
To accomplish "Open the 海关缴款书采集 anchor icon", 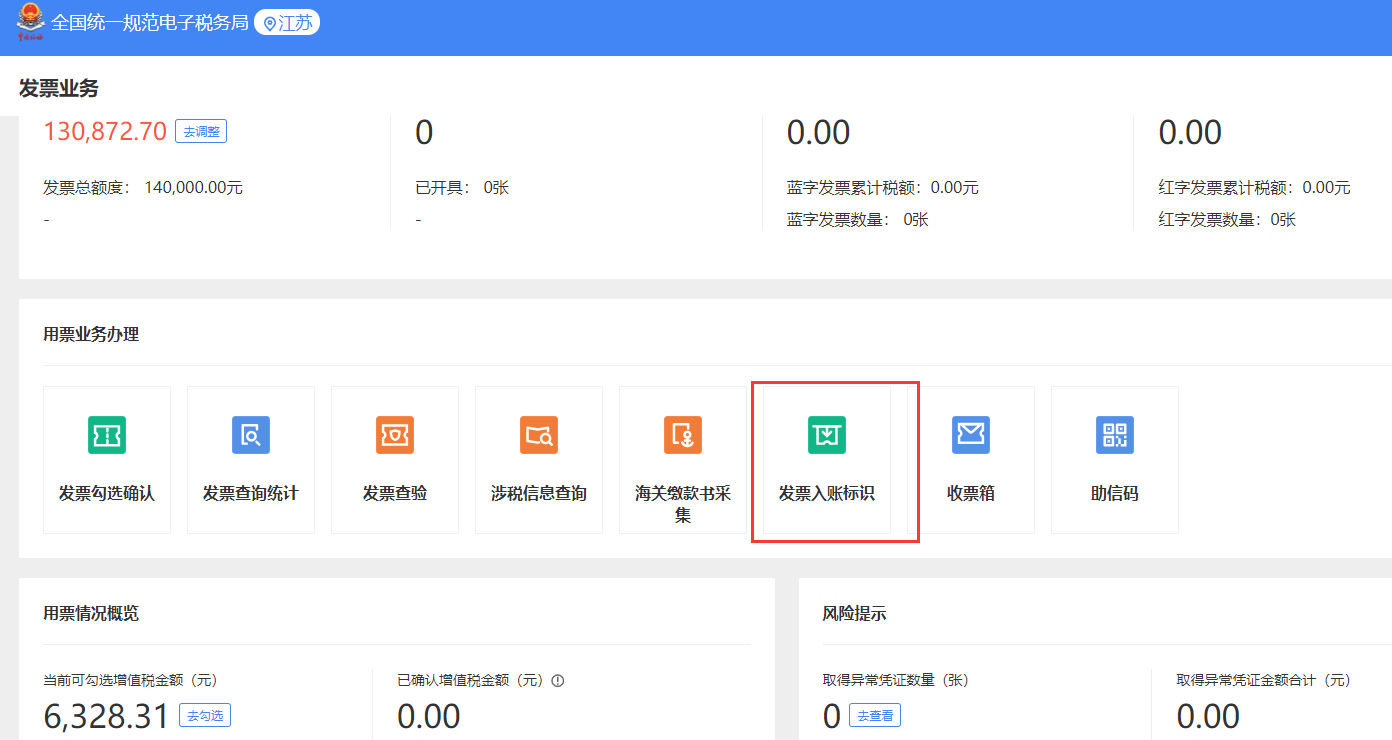I will (x=682, y=435).
